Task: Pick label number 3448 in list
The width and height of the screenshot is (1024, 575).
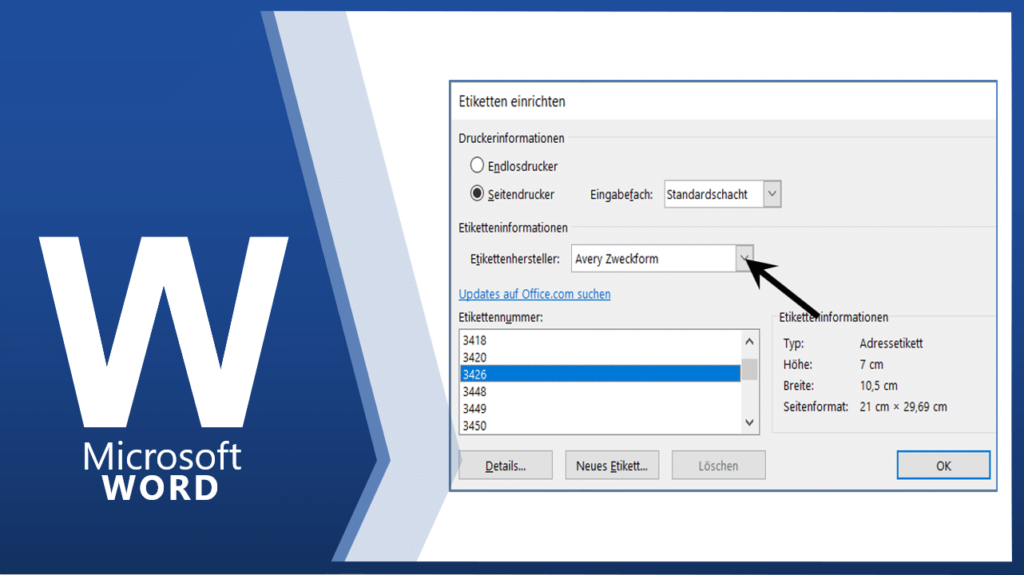Action: 600,391
